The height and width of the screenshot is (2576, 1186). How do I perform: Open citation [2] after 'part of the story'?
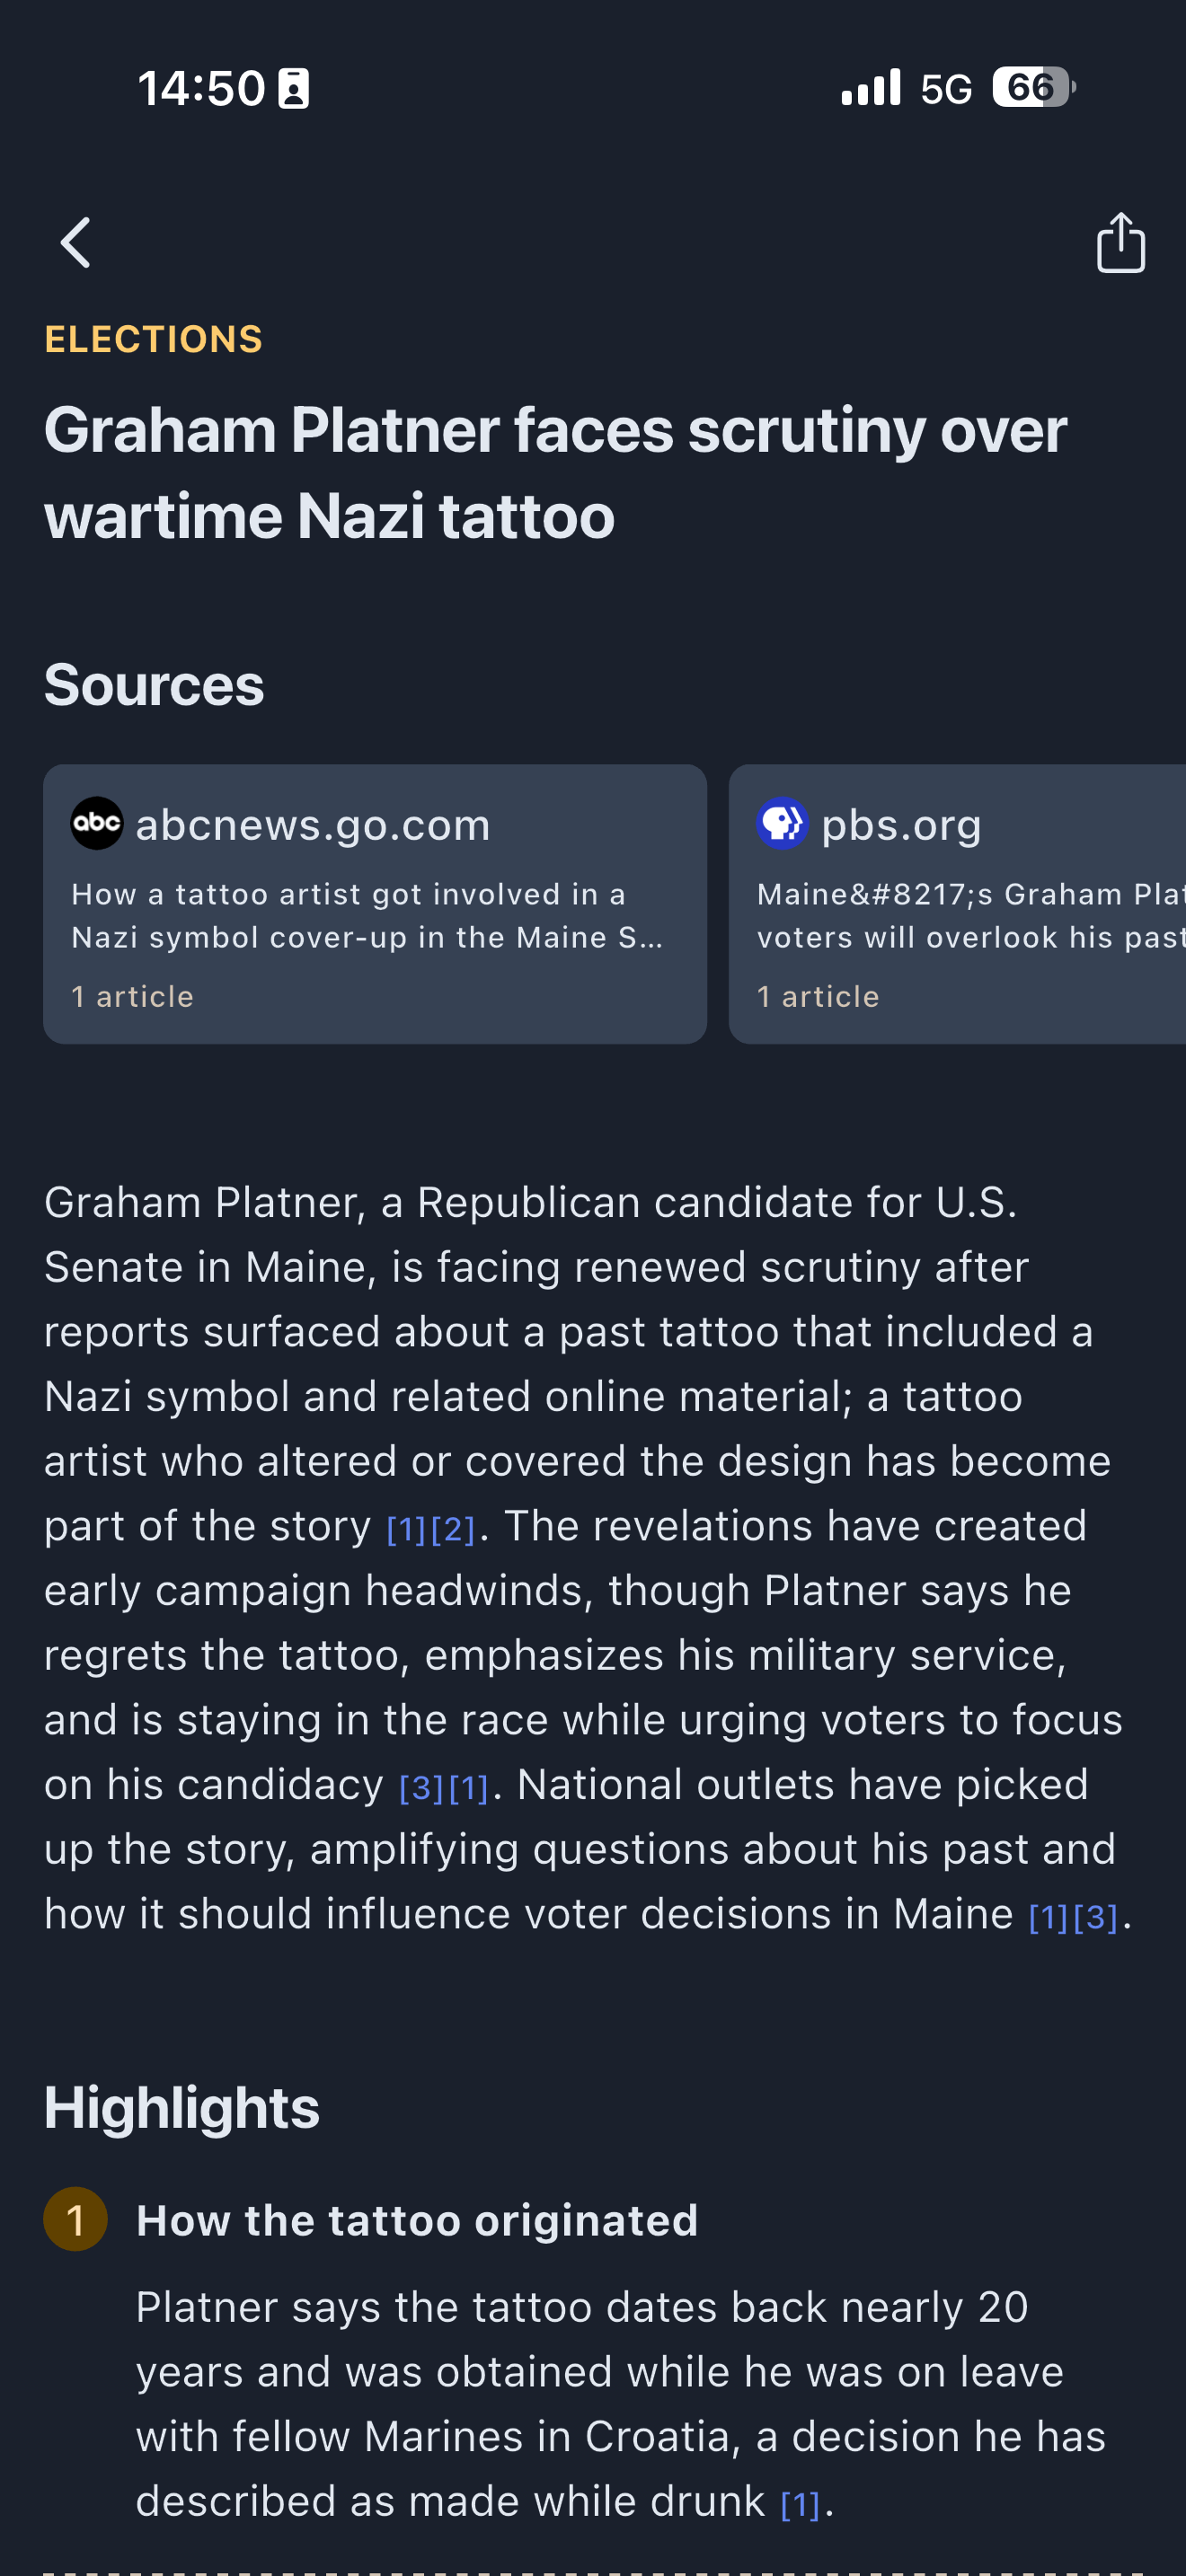(x=453, y=1529)
